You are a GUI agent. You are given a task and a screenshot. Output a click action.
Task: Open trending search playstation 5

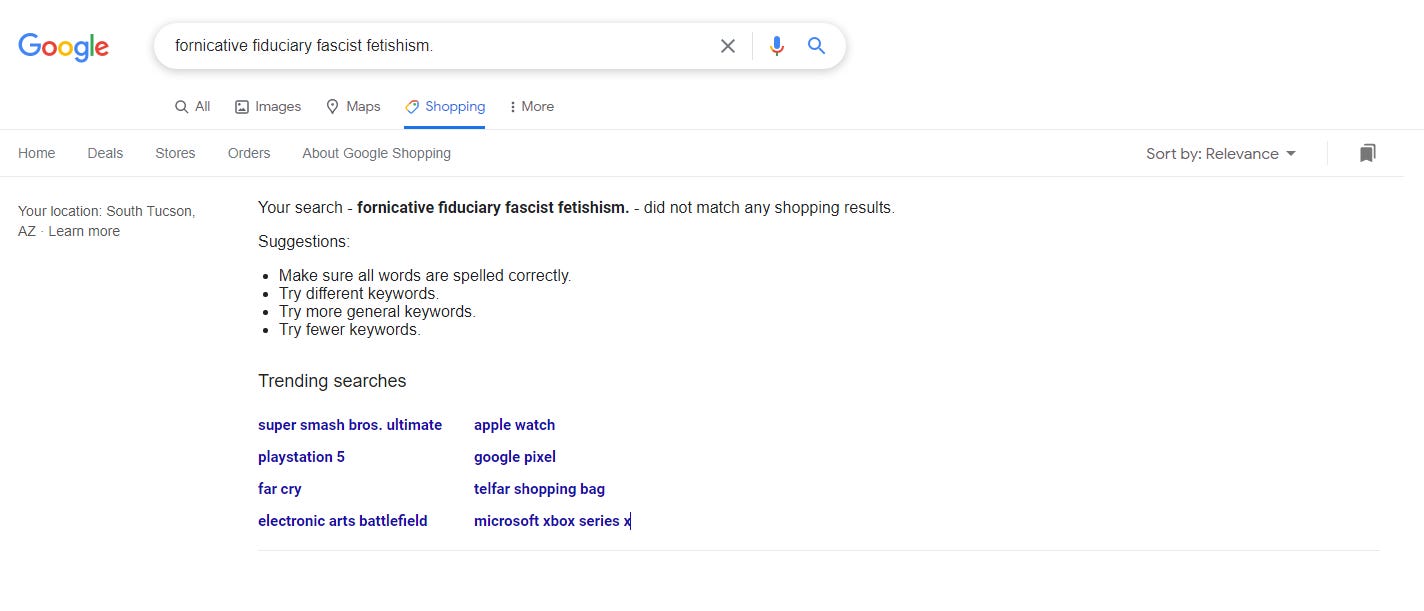(x=301, y=457)
